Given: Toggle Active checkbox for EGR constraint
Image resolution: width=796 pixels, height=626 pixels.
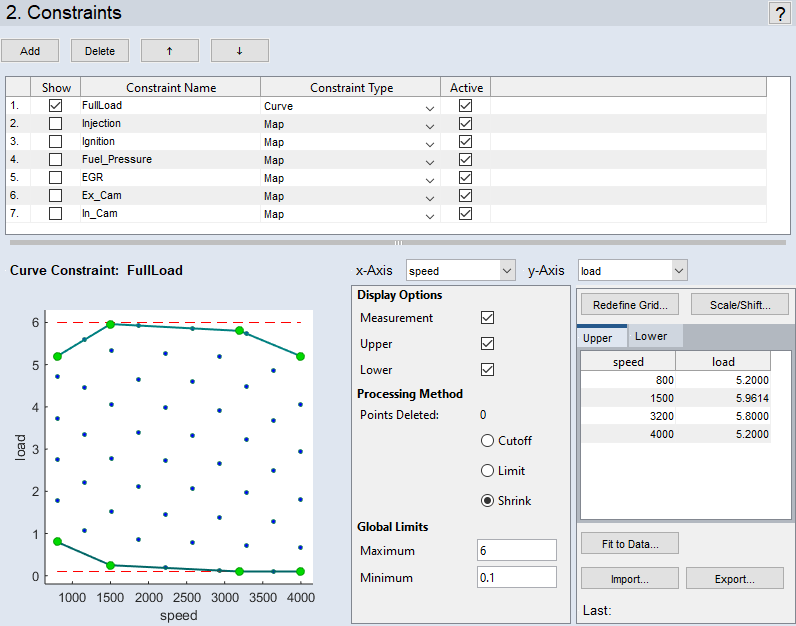Looking at the screenshot, I should [465, 177].
